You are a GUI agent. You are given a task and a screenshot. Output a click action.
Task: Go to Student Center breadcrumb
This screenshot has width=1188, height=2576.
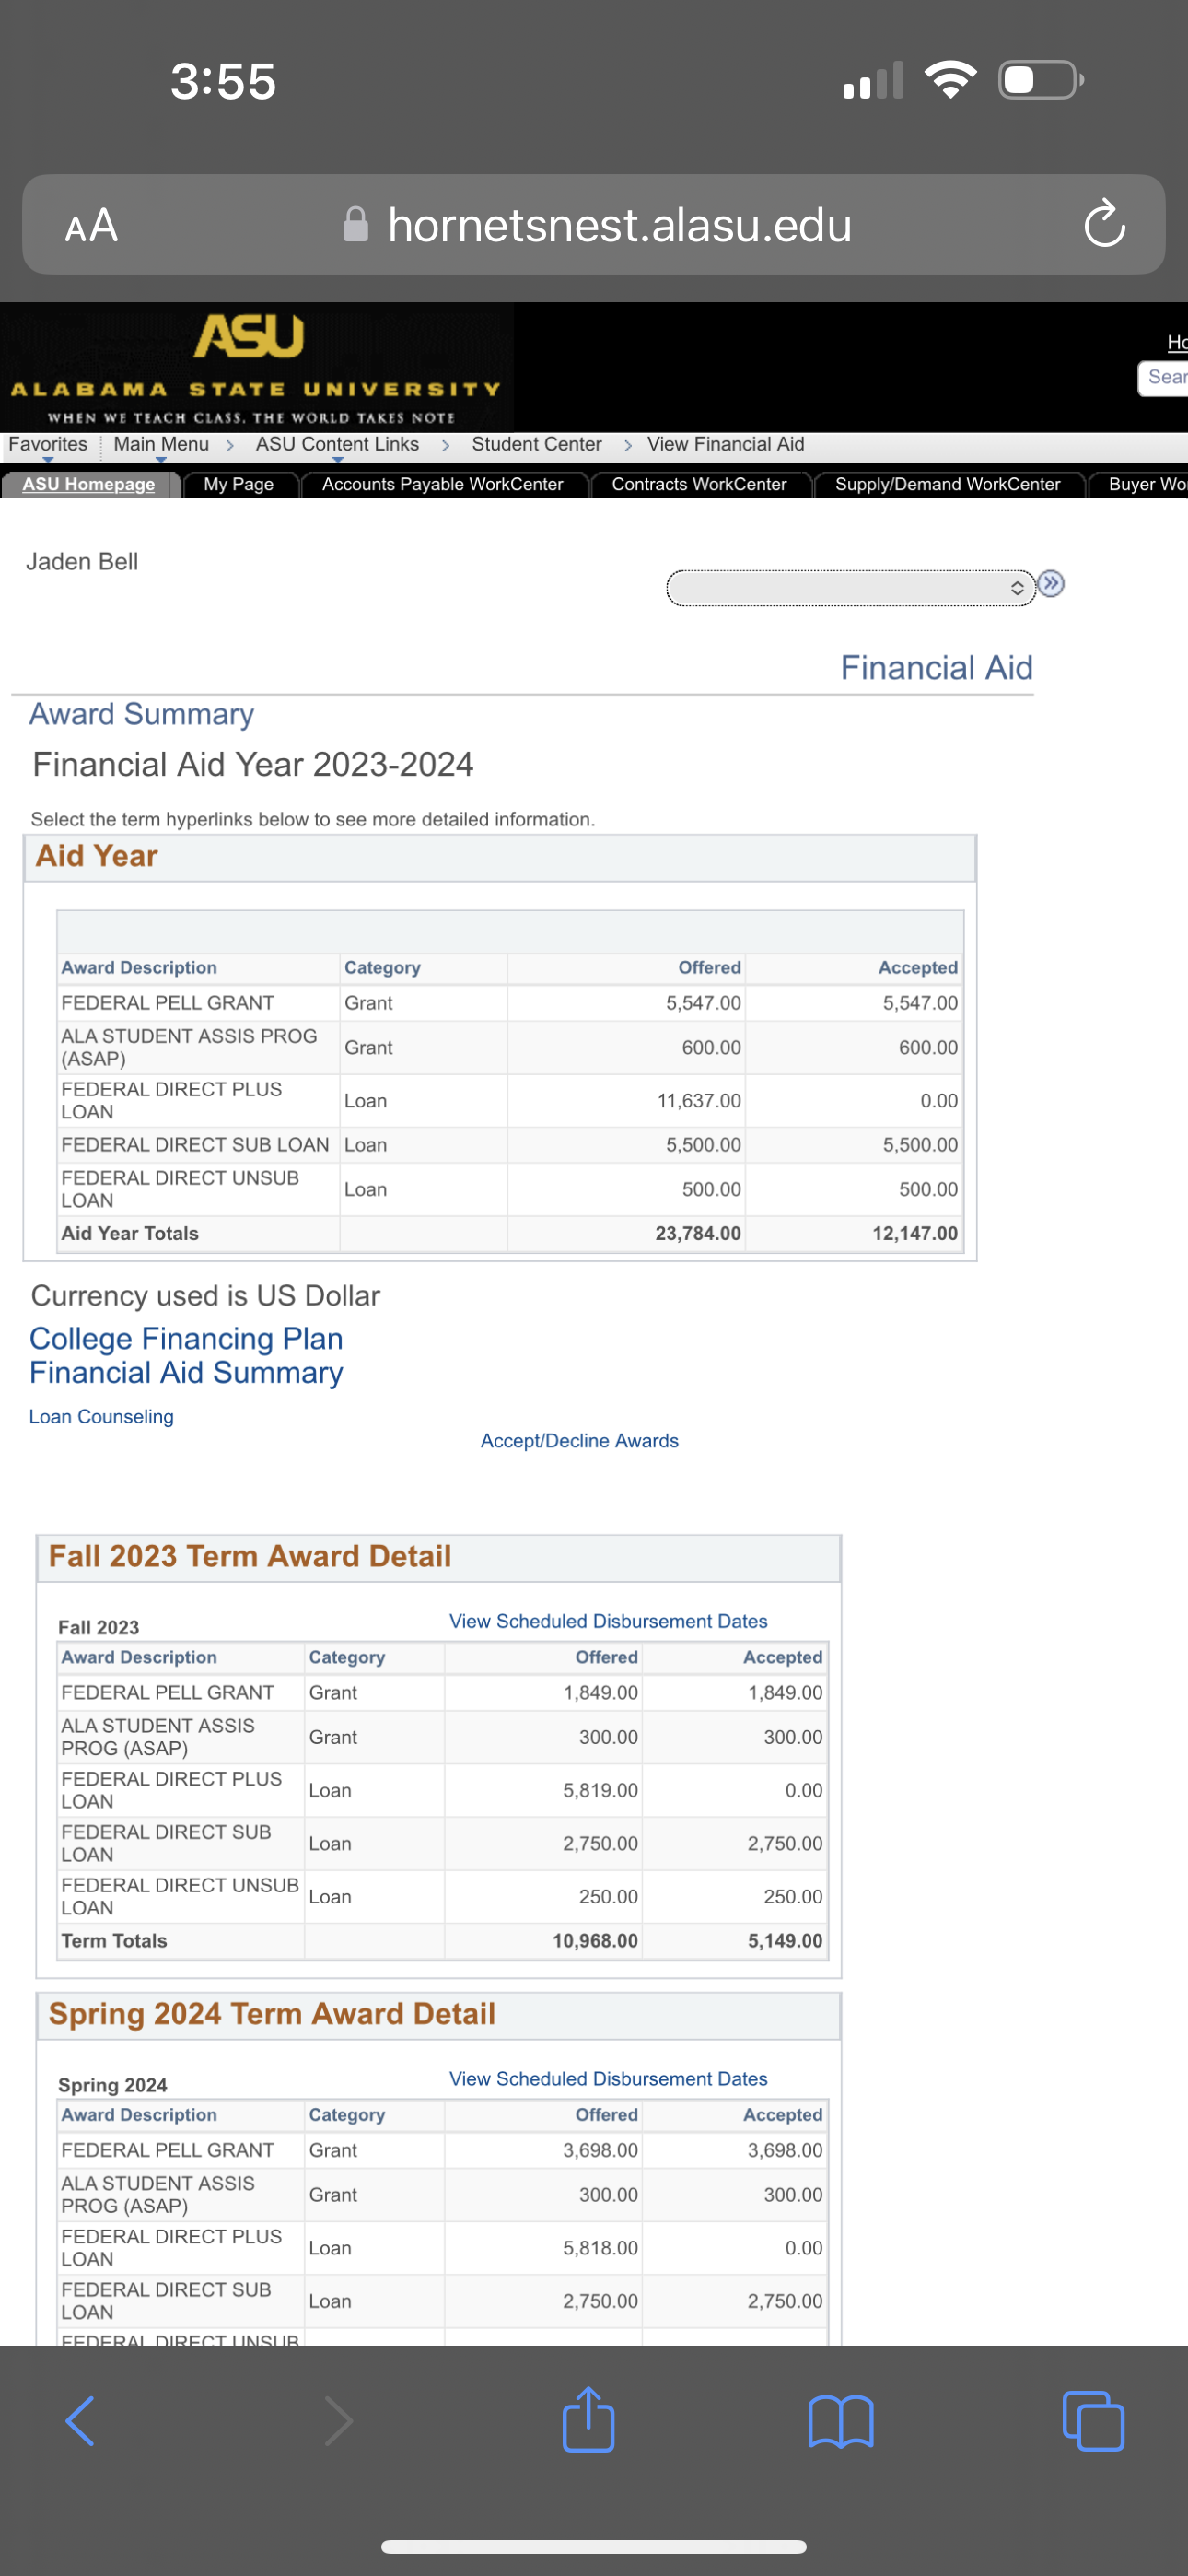537,444
